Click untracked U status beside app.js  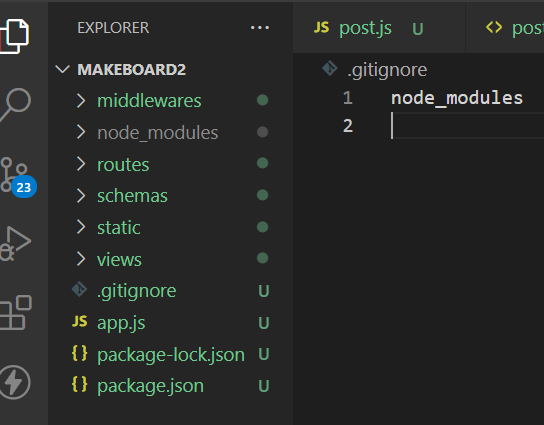(x=264, y=323)
